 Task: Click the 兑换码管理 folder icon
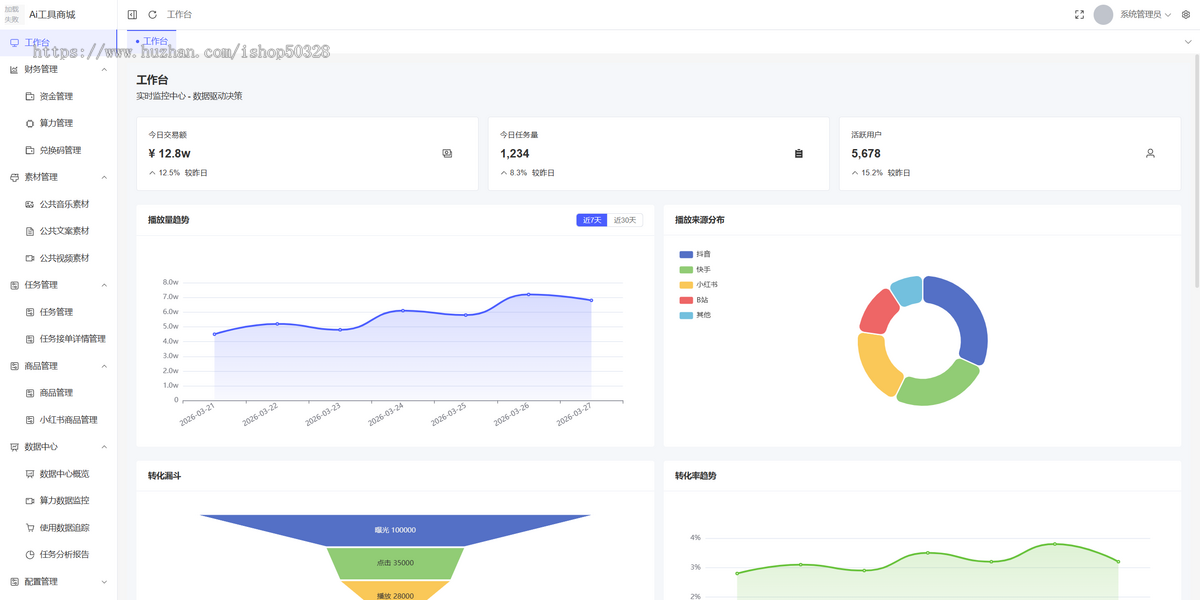pyautogui.click(x=30, y=150)
